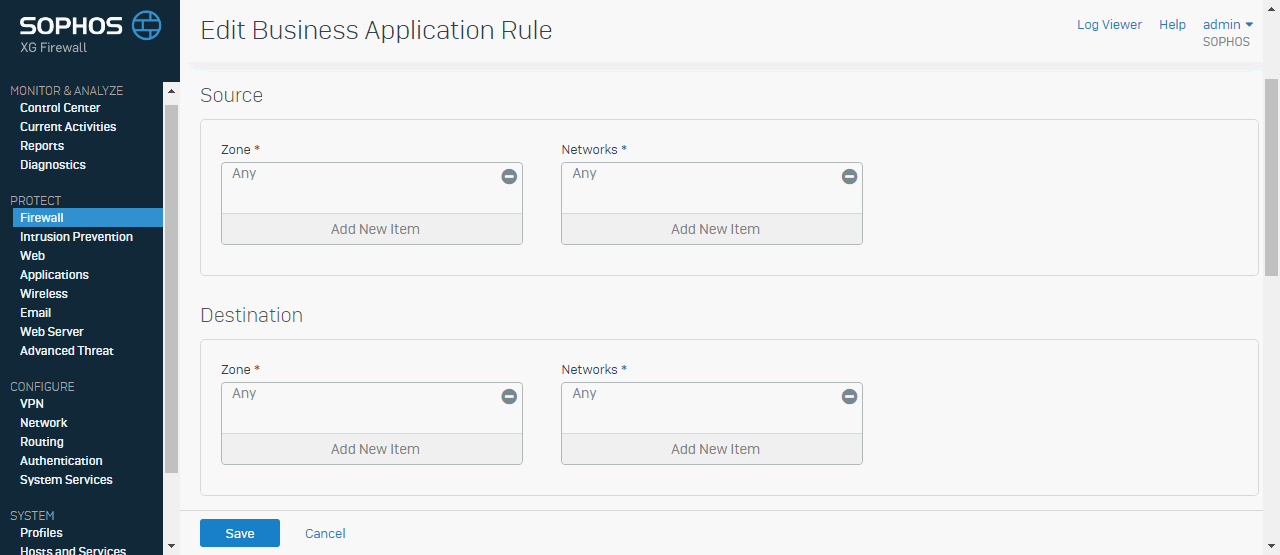This screenshot has width=1280, height=555.
Task: Open the Help link
Action: (x=1172, y=25)
